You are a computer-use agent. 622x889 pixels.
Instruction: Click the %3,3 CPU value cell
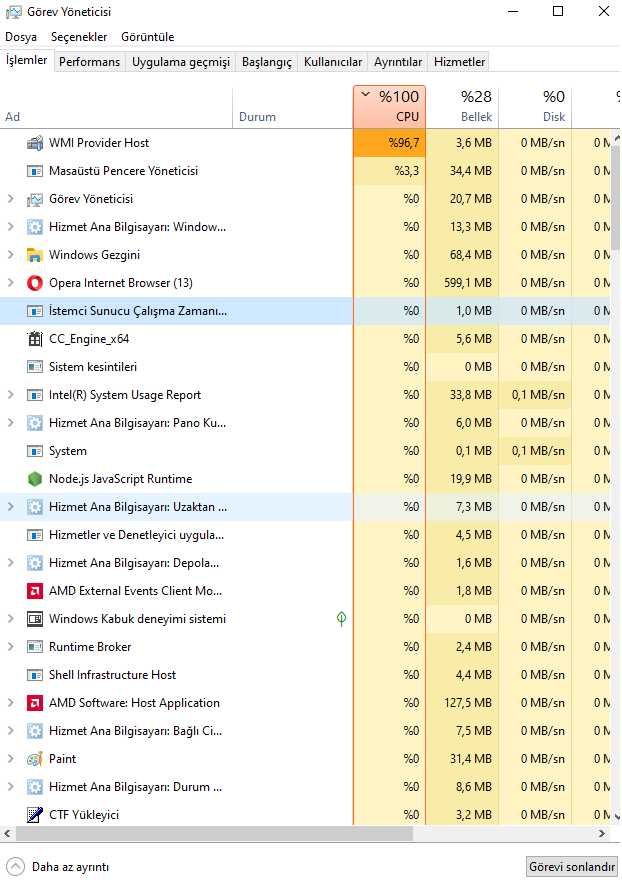[390, 171]
